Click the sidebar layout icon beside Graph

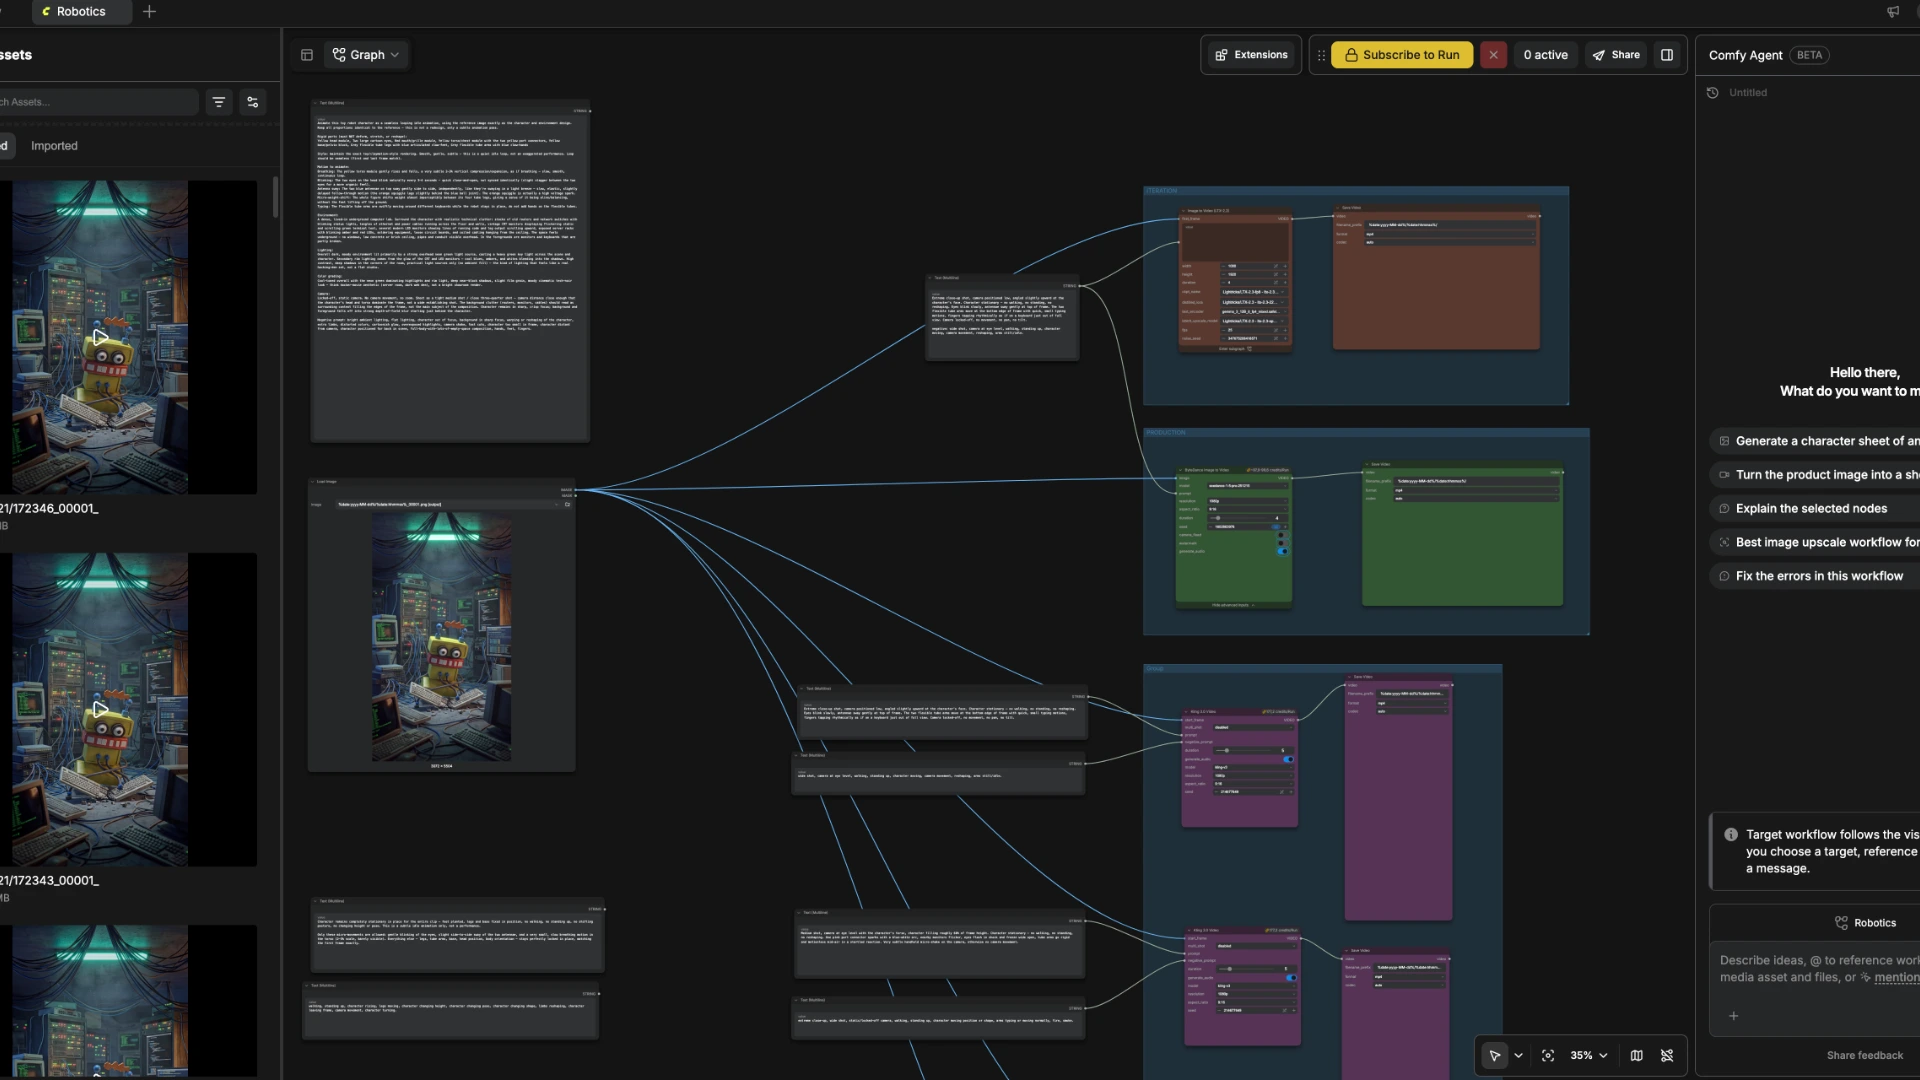(x=307, y=55)
